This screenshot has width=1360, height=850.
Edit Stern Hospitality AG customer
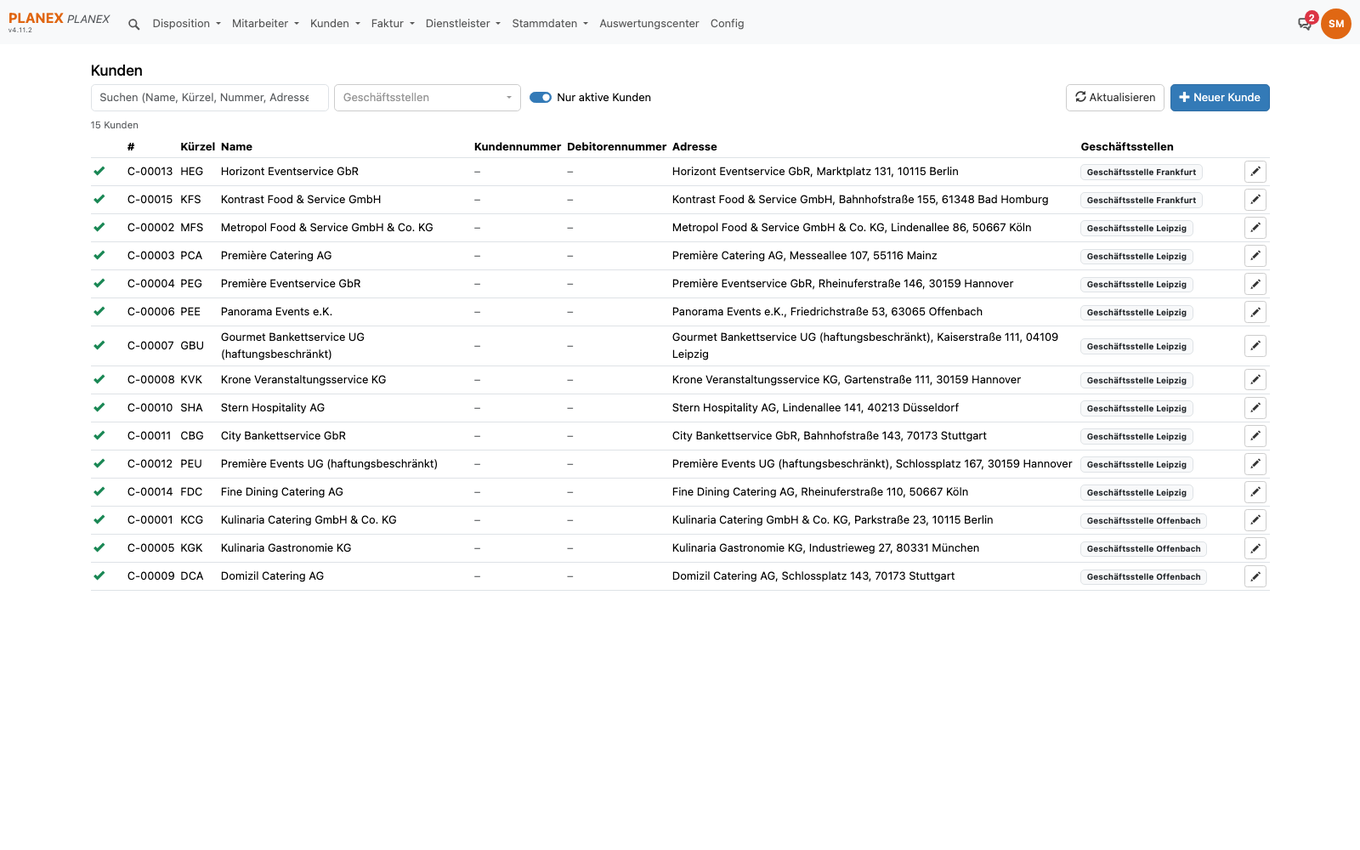1255,408
